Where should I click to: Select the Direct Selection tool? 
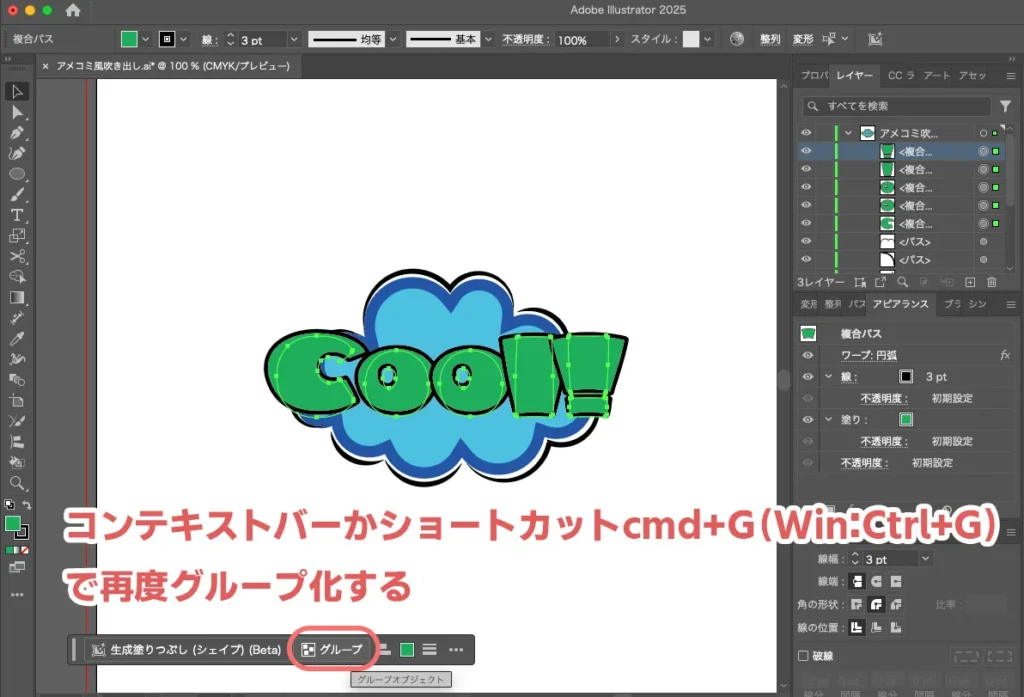pos(17,112)
